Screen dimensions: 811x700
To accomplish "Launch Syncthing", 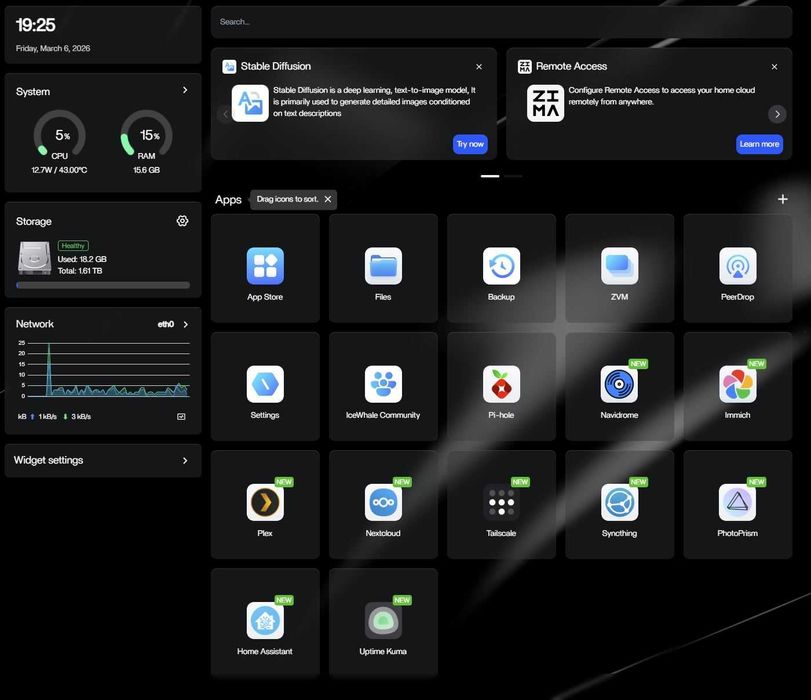I will [619, 504].
